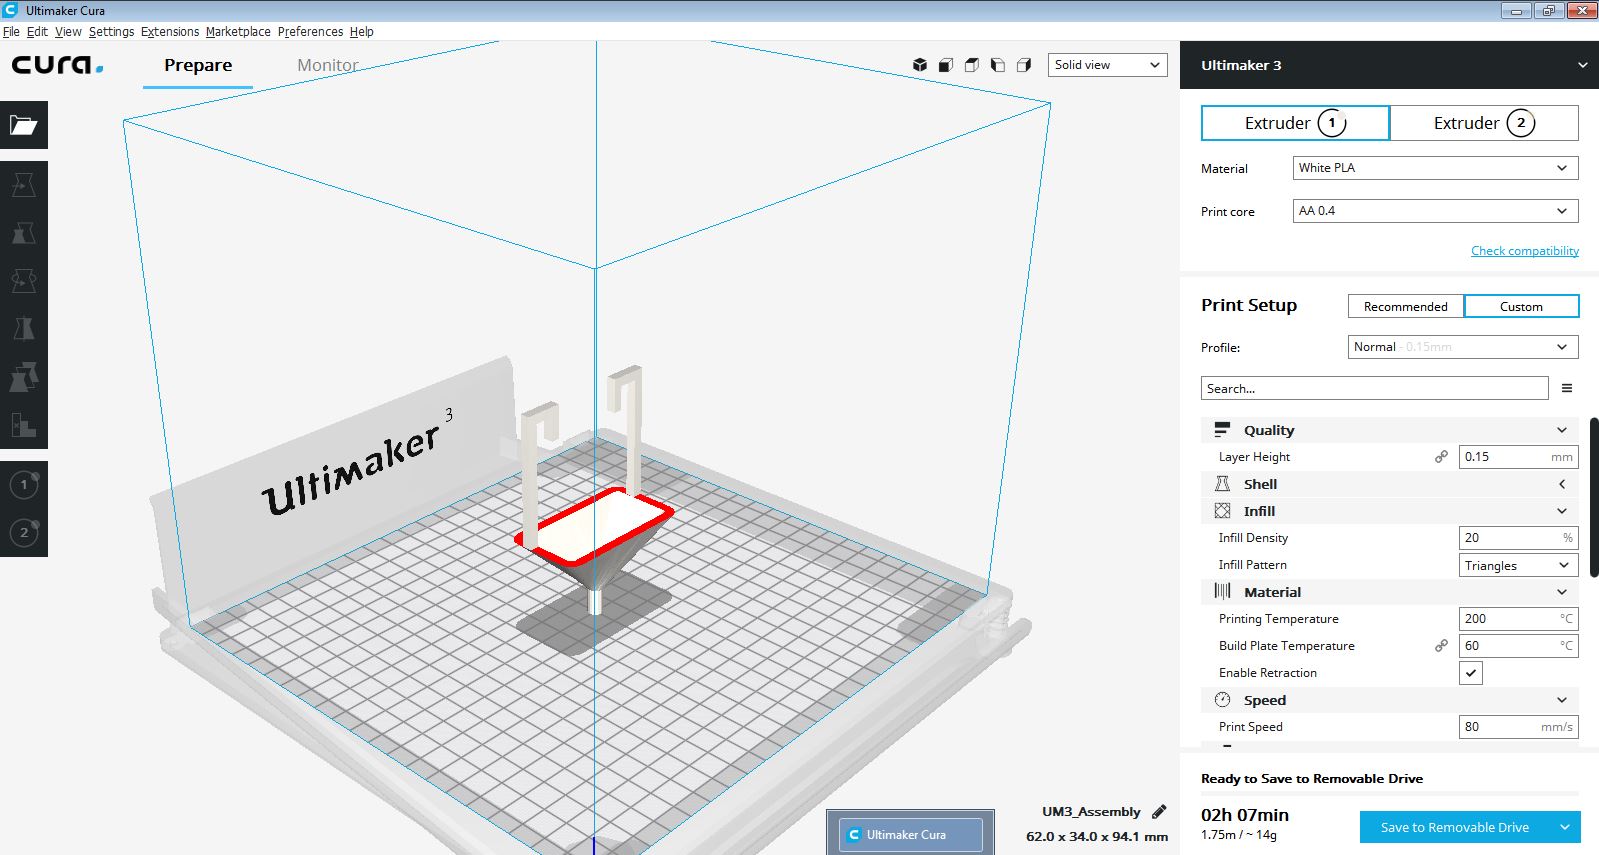Switch to the Prepare stage tab
The height and width of the screenshot is (855, 1599).
point(198,65)
